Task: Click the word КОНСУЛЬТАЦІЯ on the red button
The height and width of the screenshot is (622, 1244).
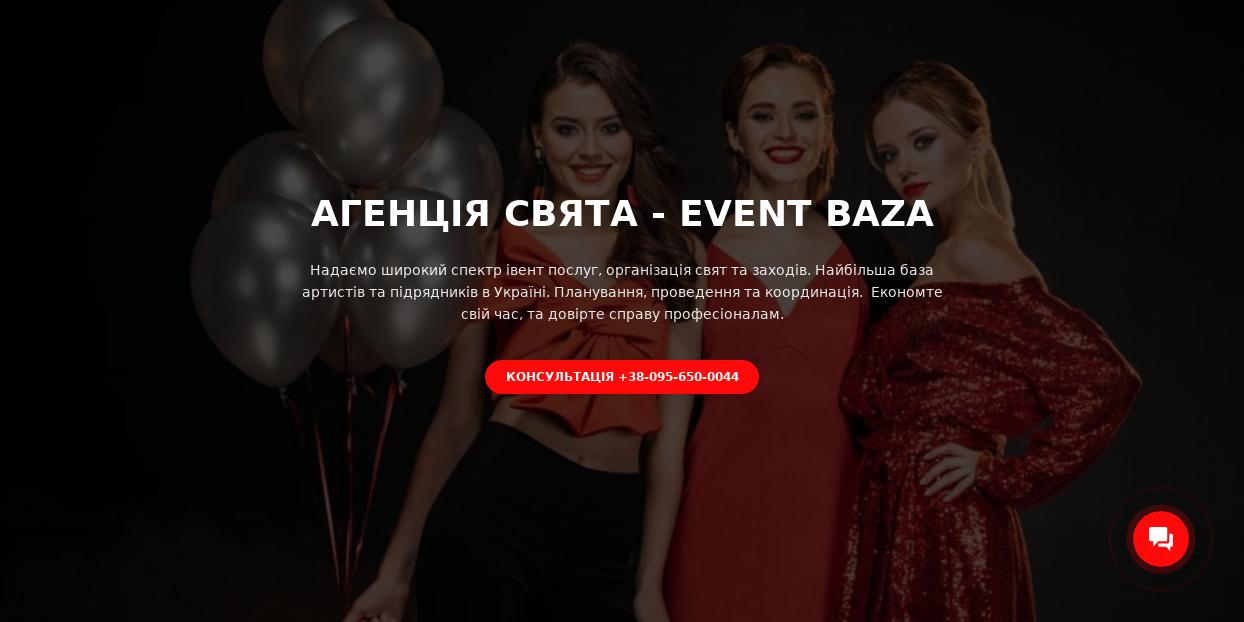Action: point(560,377)
